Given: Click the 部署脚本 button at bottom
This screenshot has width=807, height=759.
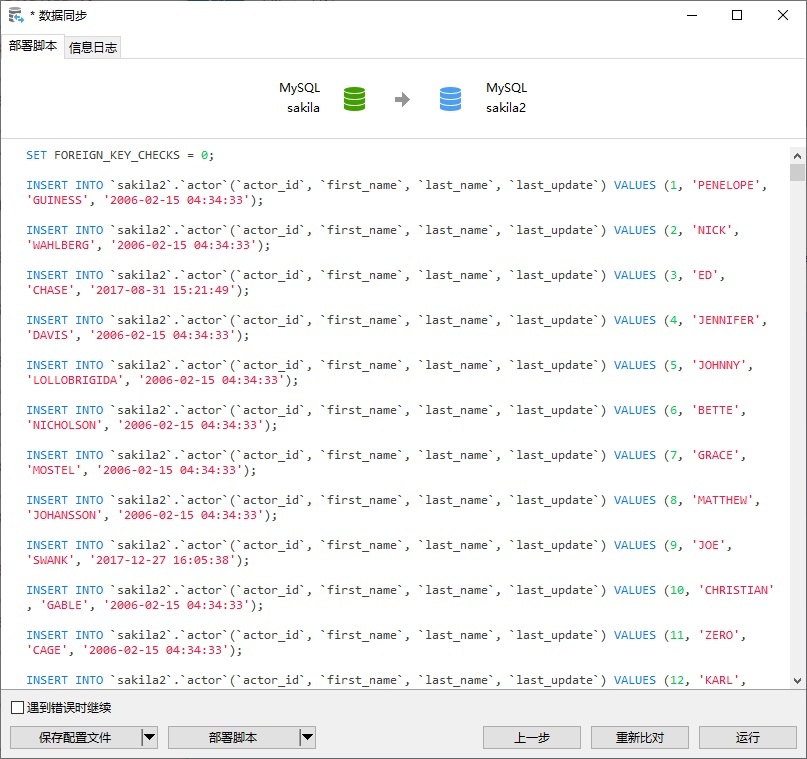Looking at the screenshot, I should tap(233, 737).
